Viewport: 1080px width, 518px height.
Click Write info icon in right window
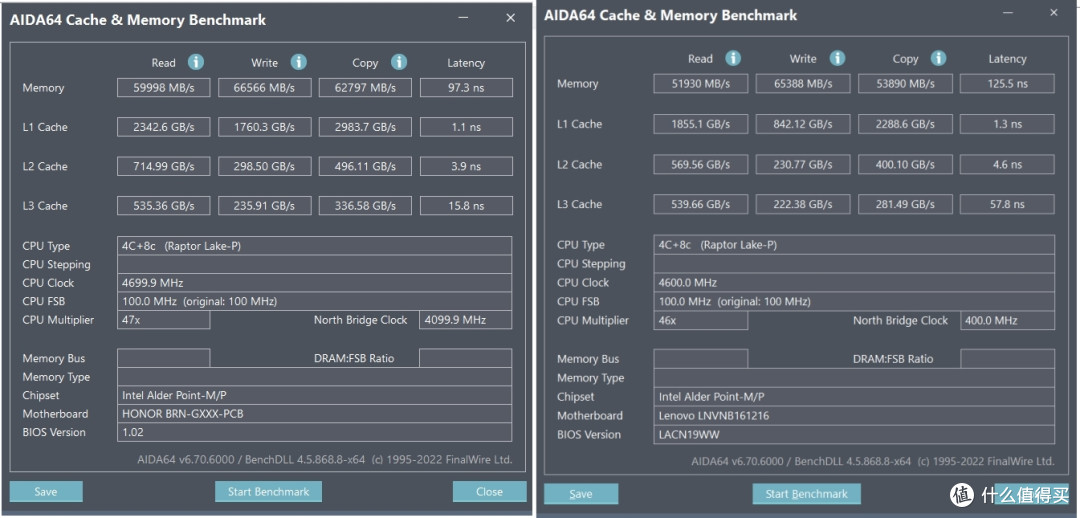pyautogui.click(x=836, y=59)
